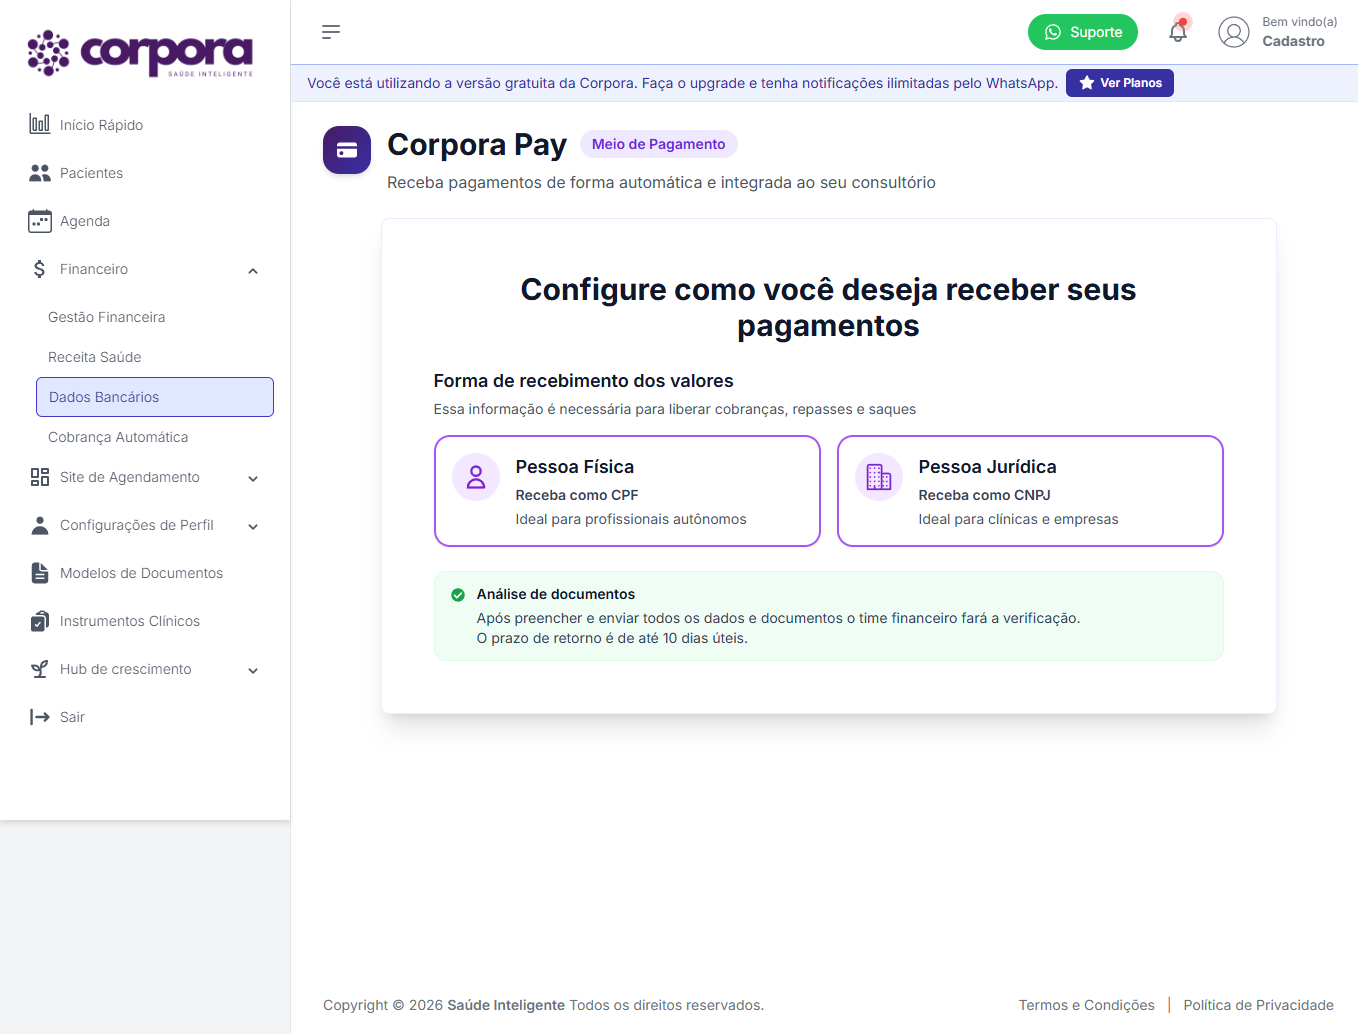Click the Instrumentos Clínicos clipboard icon
The width and height of the screenshot is (1358, 1034).
click(40, 621)
